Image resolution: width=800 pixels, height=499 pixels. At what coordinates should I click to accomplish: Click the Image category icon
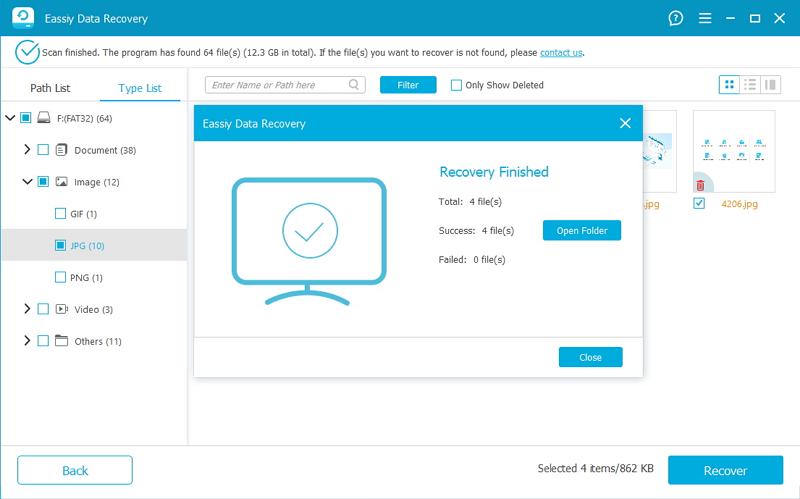coord(61,182)
